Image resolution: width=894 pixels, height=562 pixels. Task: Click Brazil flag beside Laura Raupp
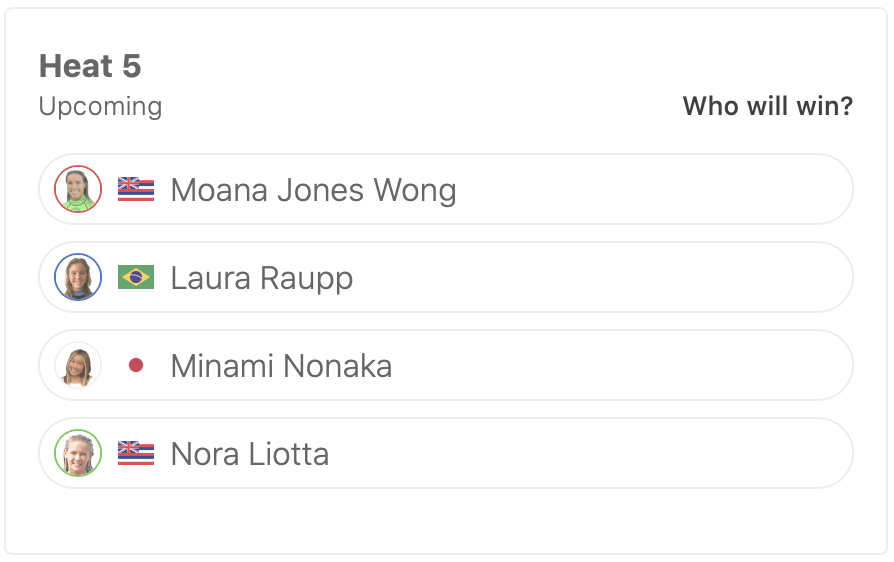pos(136,278)
